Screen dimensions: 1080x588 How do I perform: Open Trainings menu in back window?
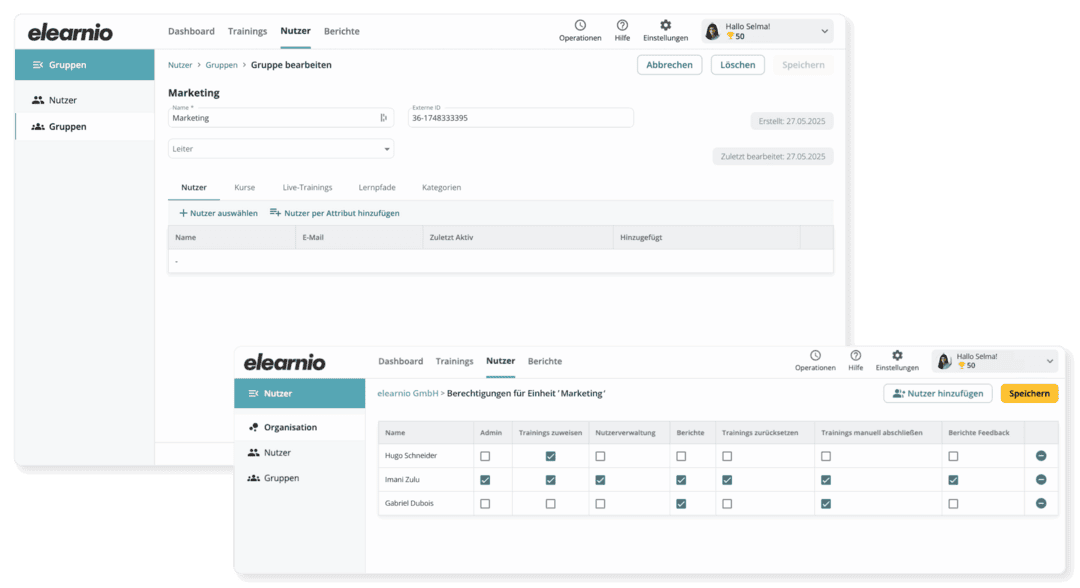(x=247, y=32)
